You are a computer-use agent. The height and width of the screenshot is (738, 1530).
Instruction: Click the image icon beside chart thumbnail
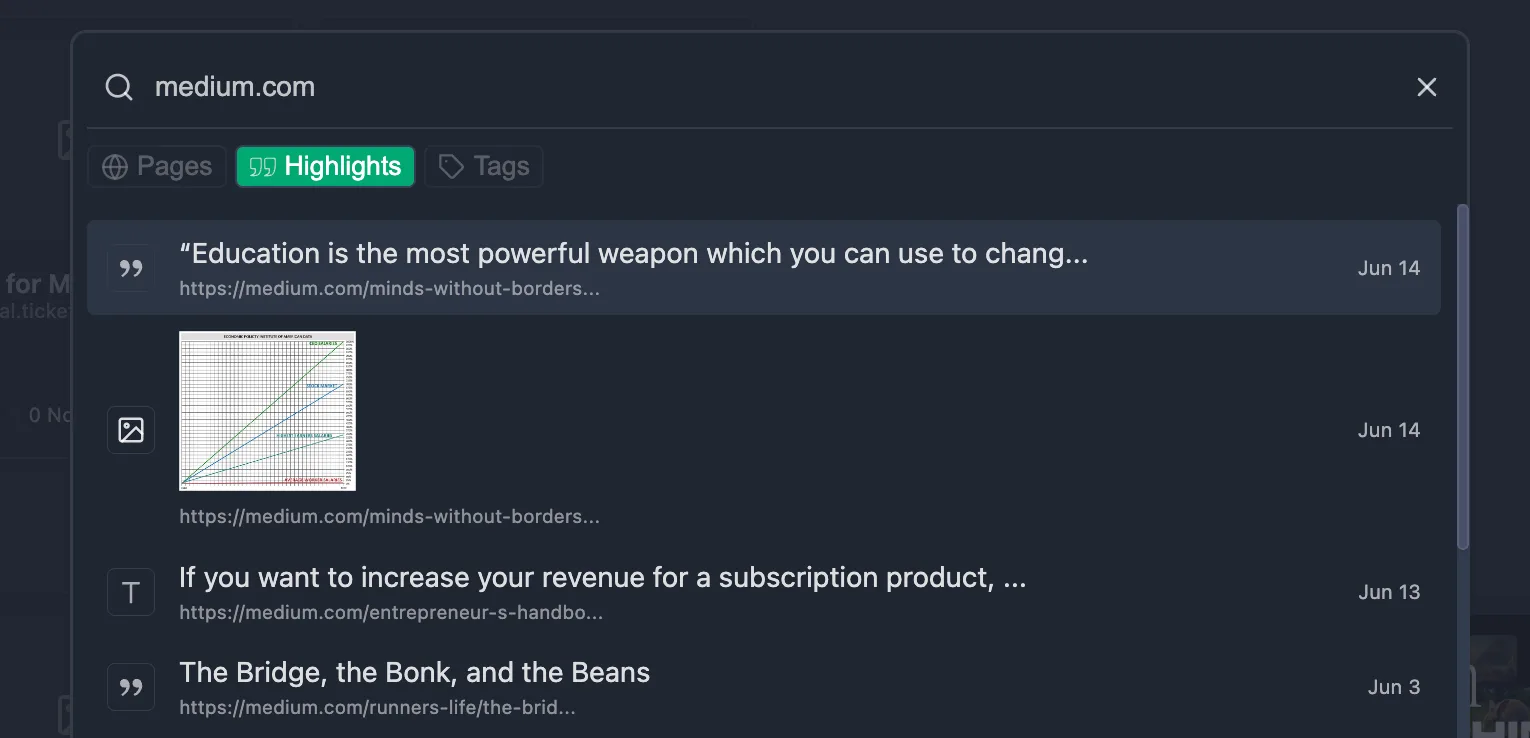coord(131,430)
